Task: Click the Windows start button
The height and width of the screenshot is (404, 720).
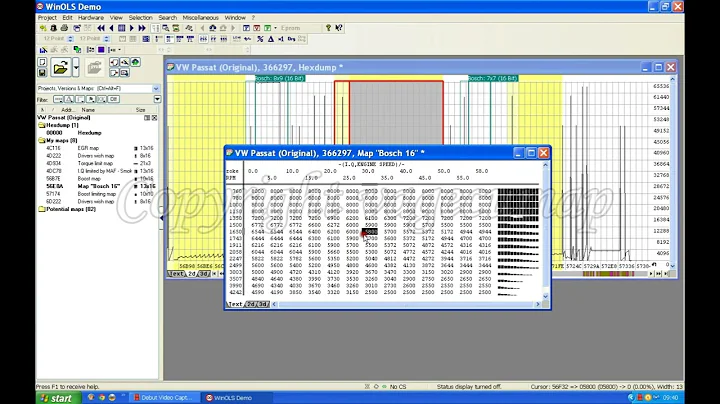Action: coord(59,398)
